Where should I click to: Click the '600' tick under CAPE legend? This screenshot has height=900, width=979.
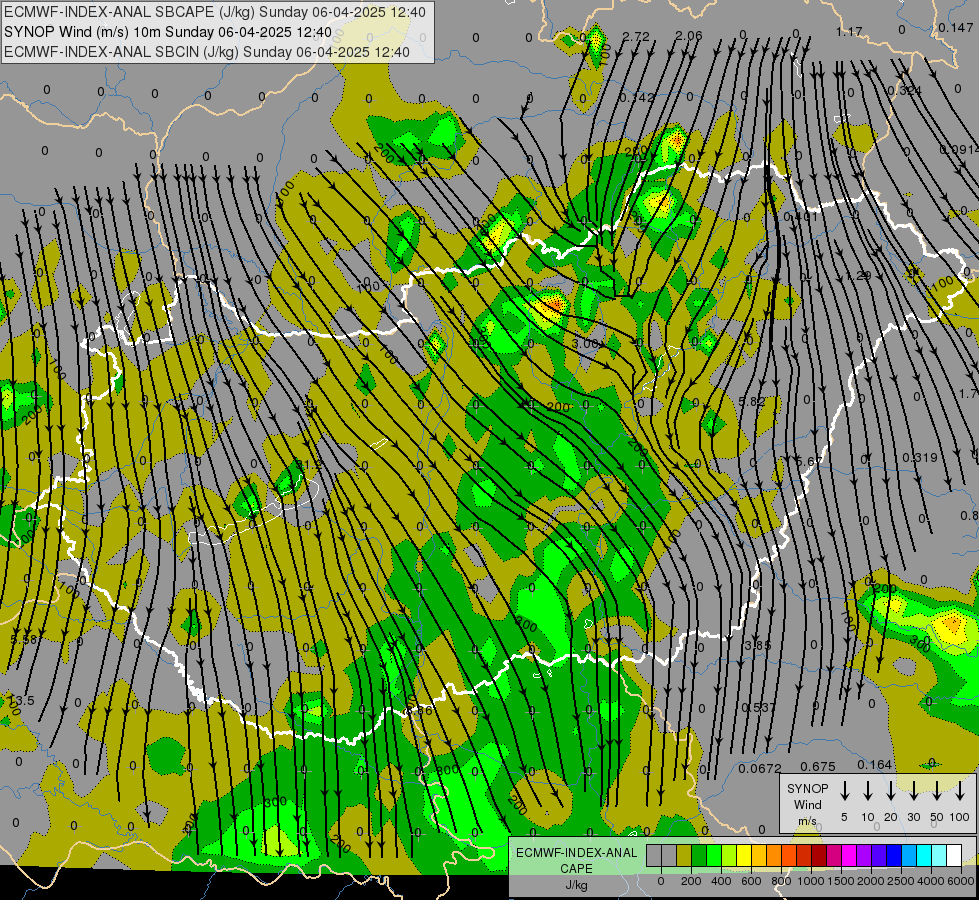click(751, 881)
